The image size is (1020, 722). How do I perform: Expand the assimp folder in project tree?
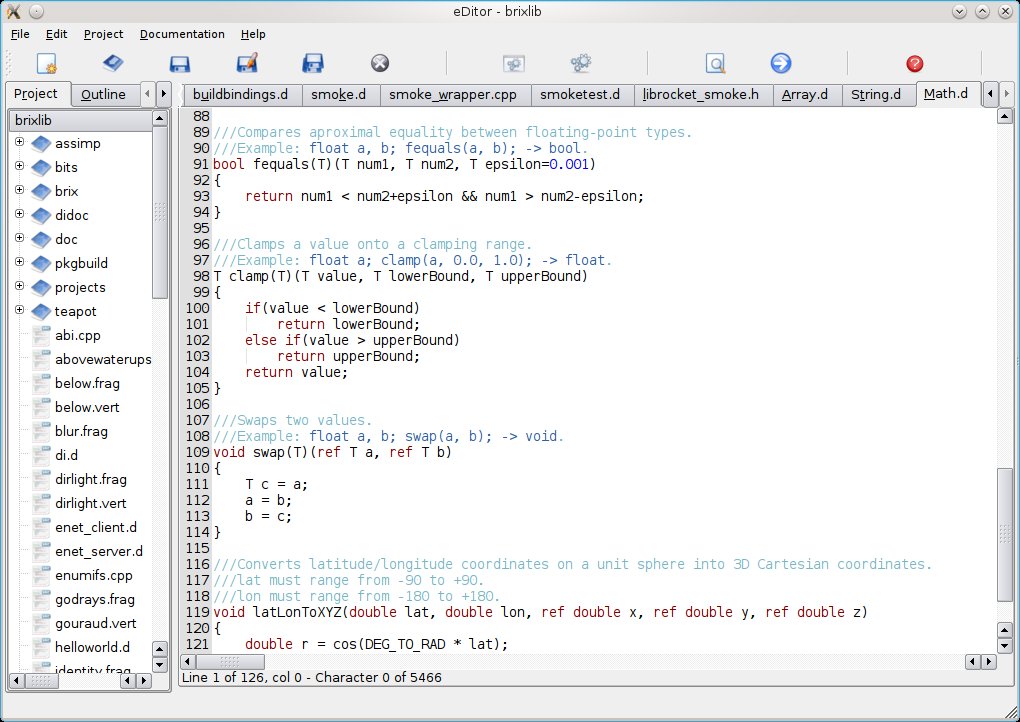tap(19, 142)
